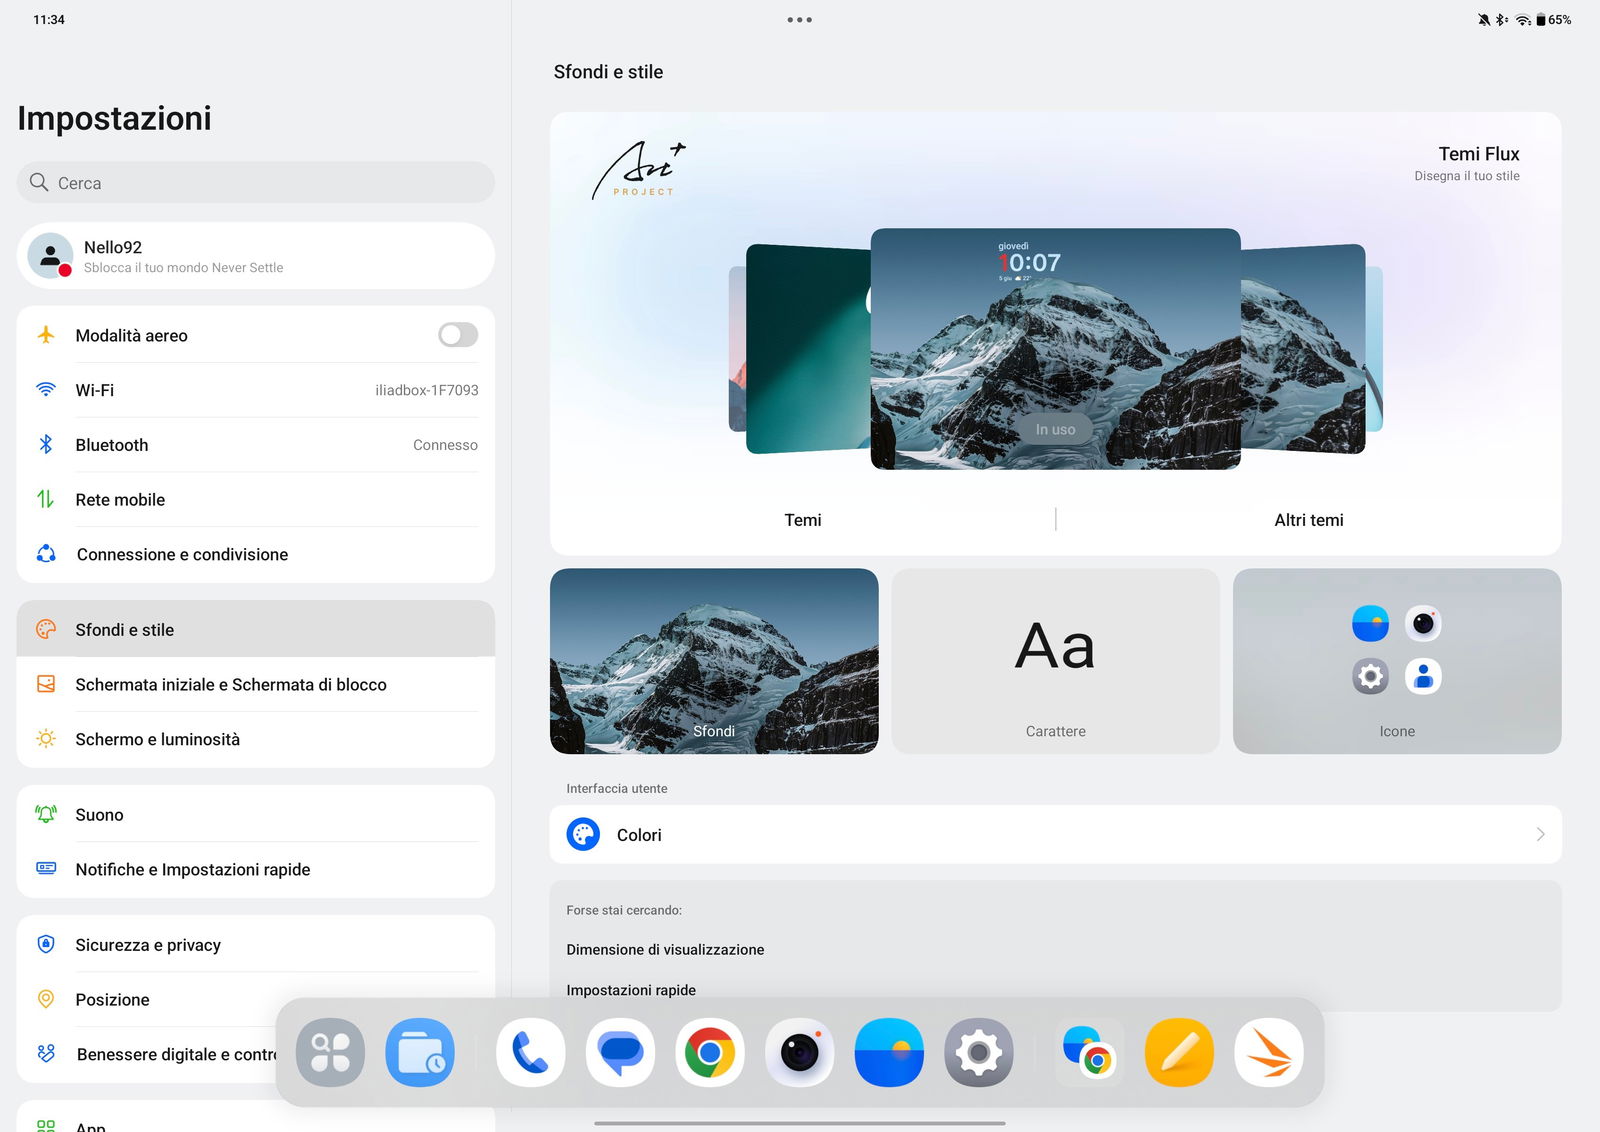Open the Carattere font card

coord(1055,661)
